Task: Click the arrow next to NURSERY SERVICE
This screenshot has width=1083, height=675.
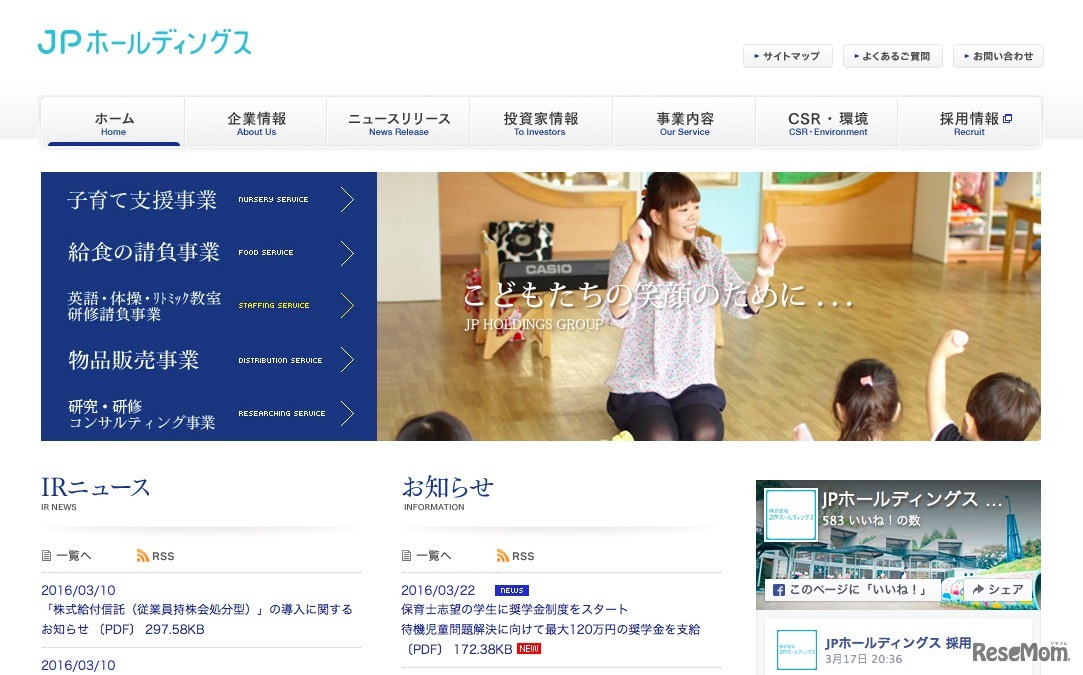Action: pyautogui.click(x=347, y=200)
